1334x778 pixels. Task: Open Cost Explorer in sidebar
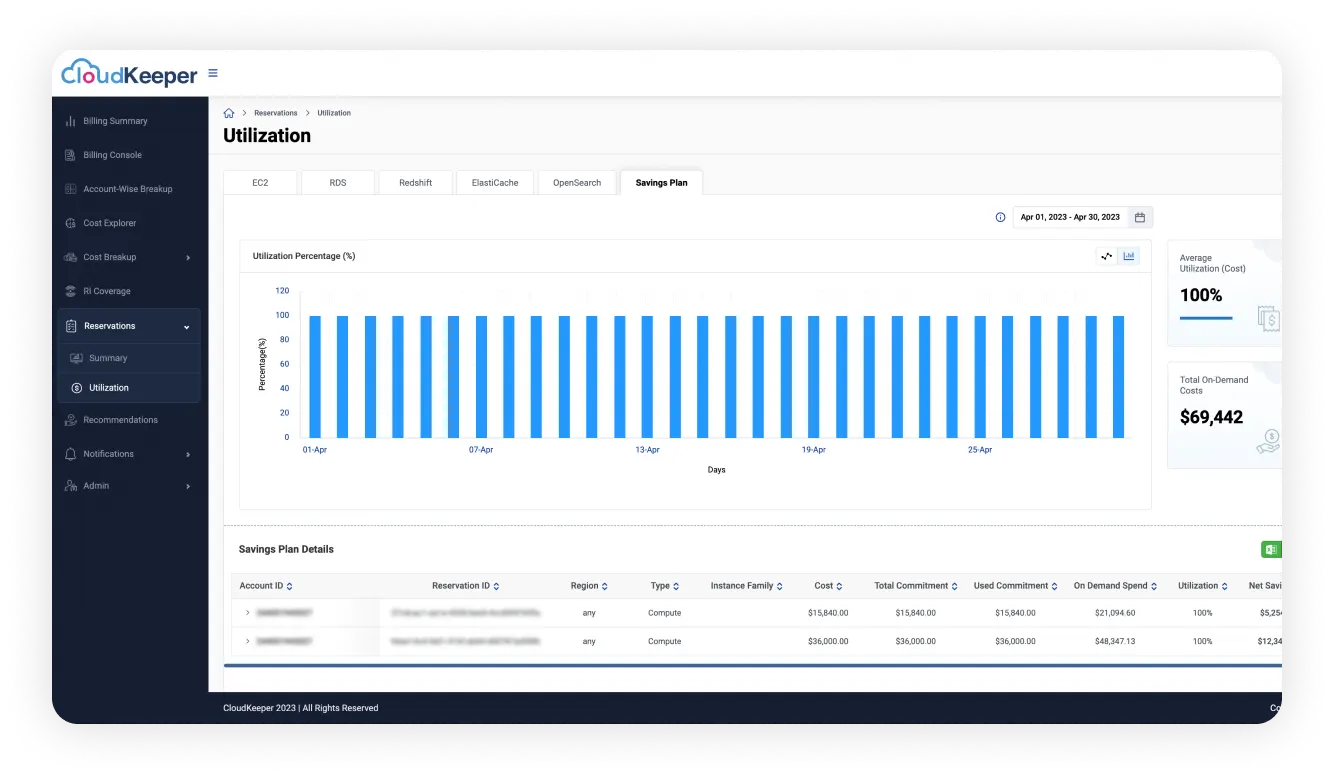coord(109,223)
